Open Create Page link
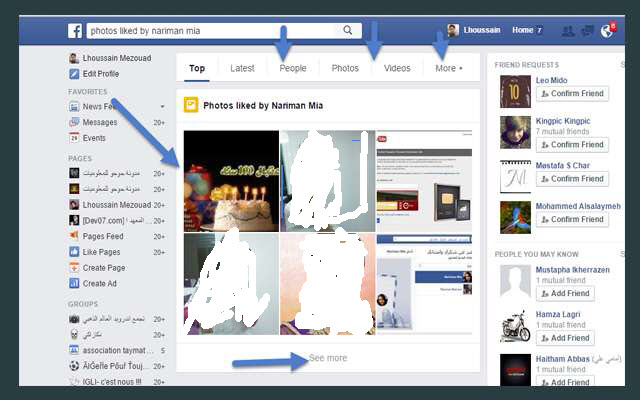 pyautogui.click(x=104, y=268)
